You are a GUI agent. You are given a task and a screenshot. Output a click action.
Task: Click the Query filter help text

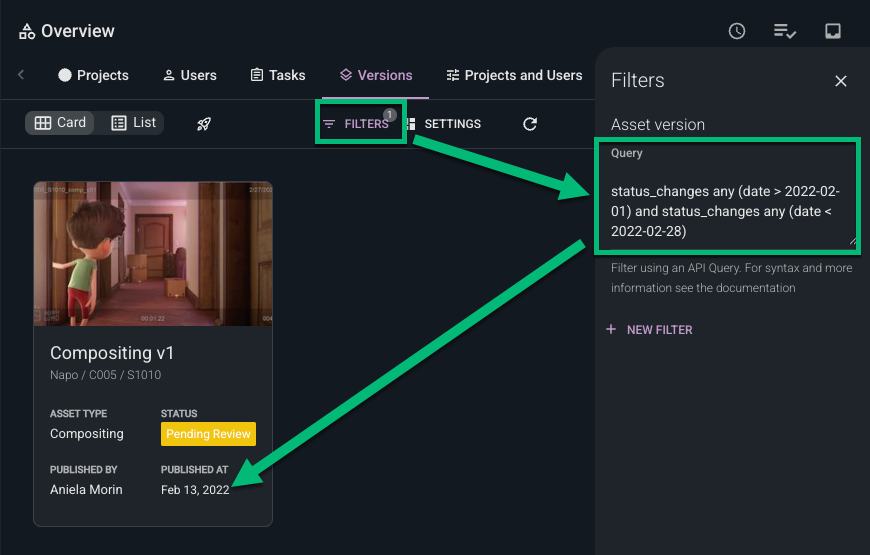[x=731, y=278]
